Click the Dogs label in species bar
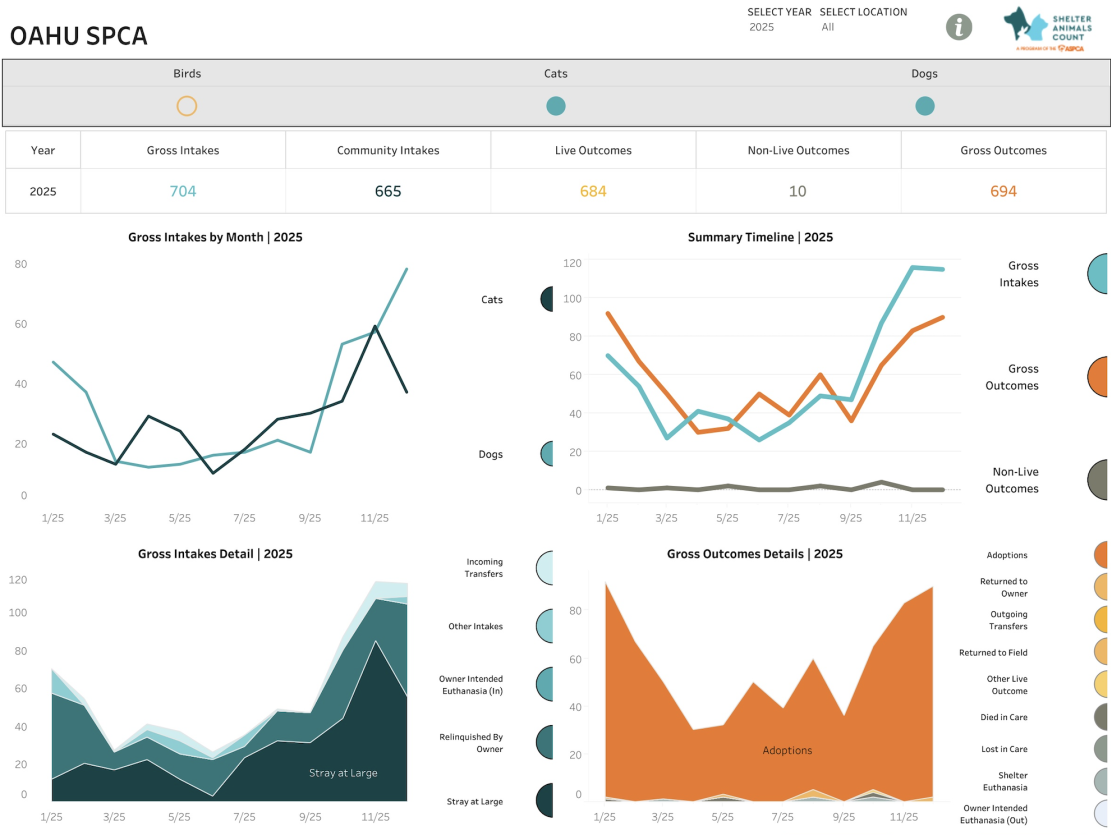 [x=924, y=73]
